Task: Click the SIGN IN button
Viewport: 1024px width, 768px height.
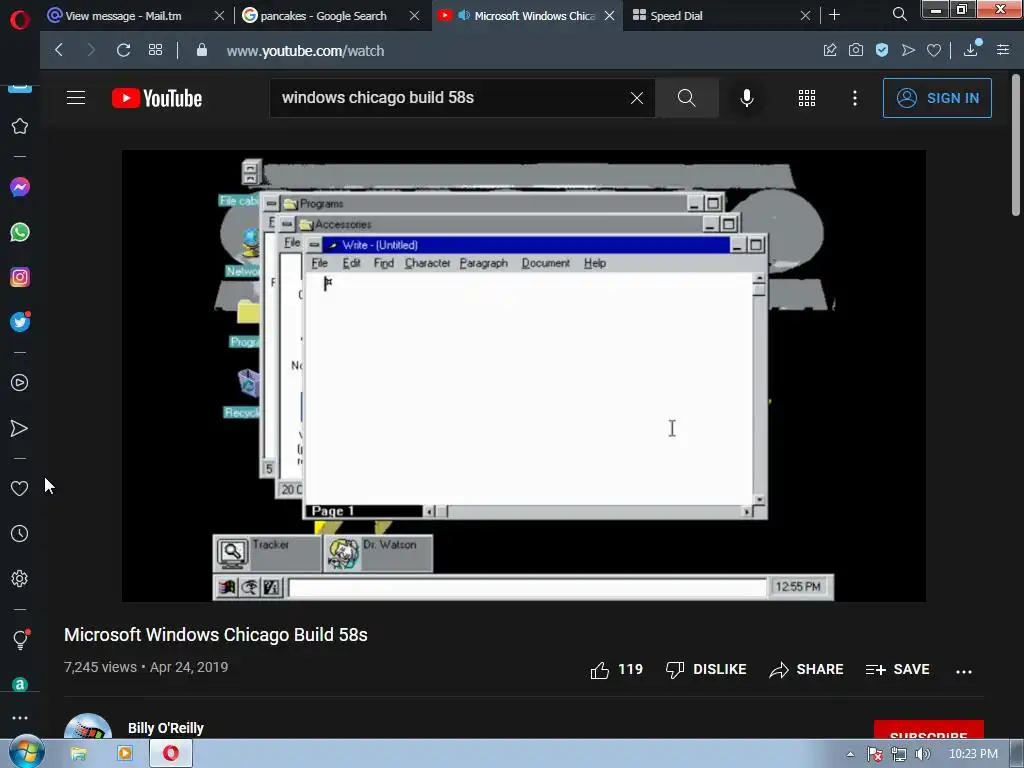Action: click(x=937, y=98)
